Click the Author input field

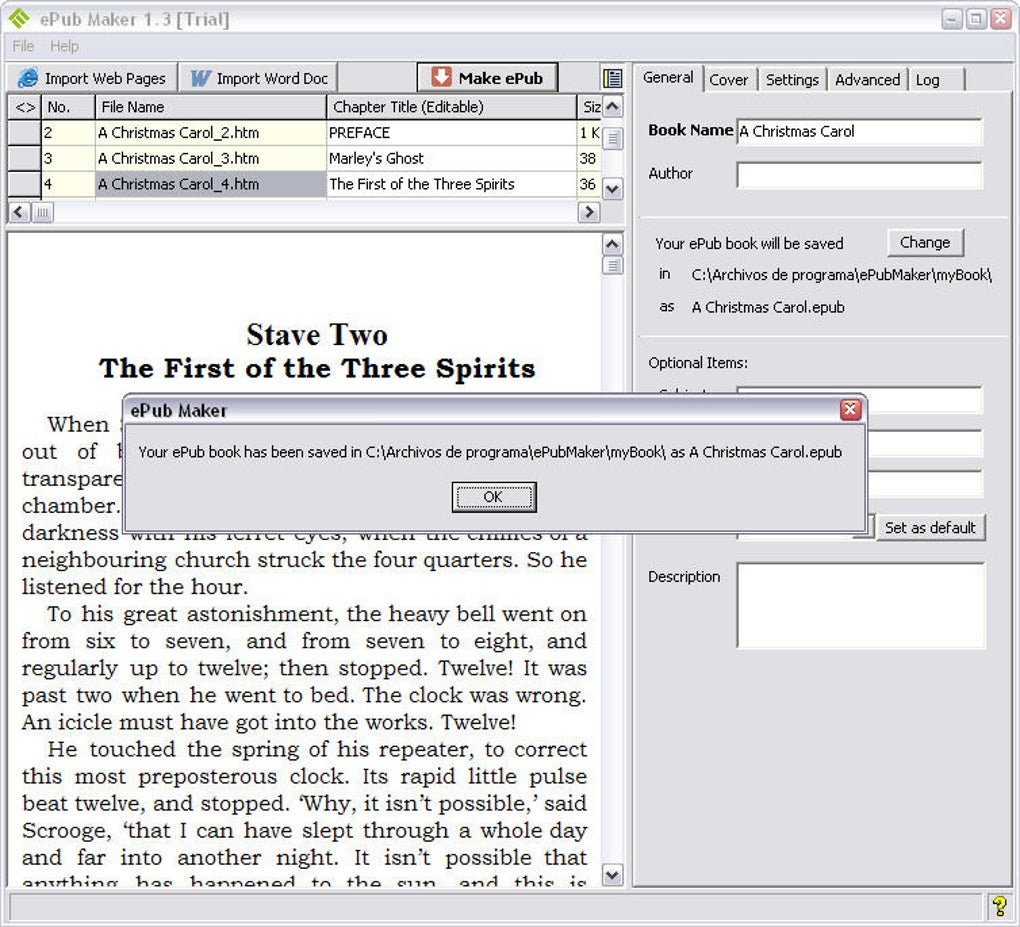tap(859, 175)
